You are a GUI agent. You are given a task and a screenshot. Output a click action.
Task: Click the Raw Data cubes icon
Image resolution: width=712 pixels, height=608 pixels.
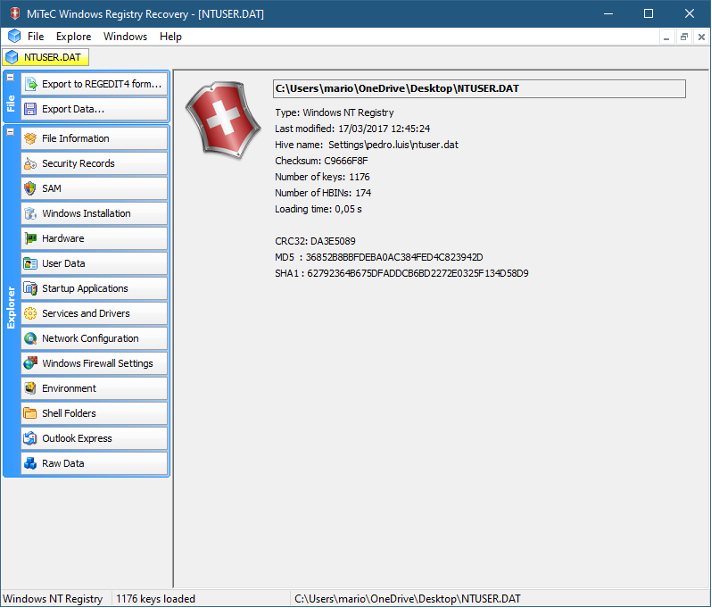point(30,463)
